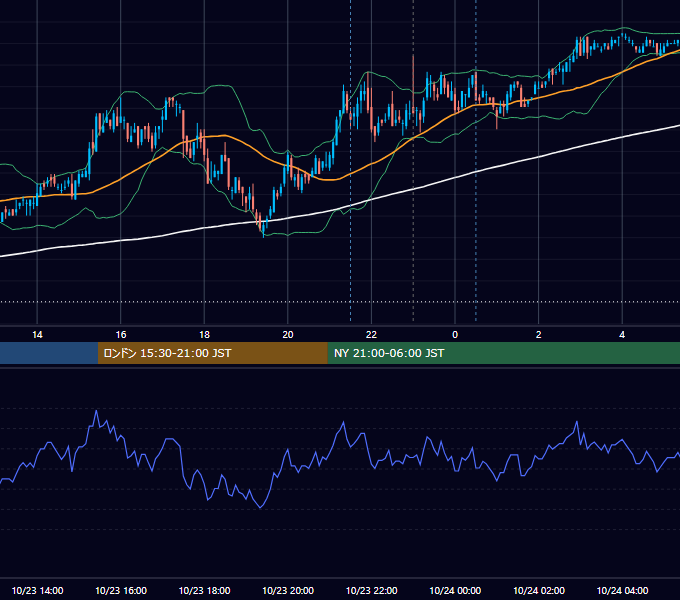680x600 pixels.
Task: Click the hour label 4 on the time axis
Action: (x=622, y=335)
